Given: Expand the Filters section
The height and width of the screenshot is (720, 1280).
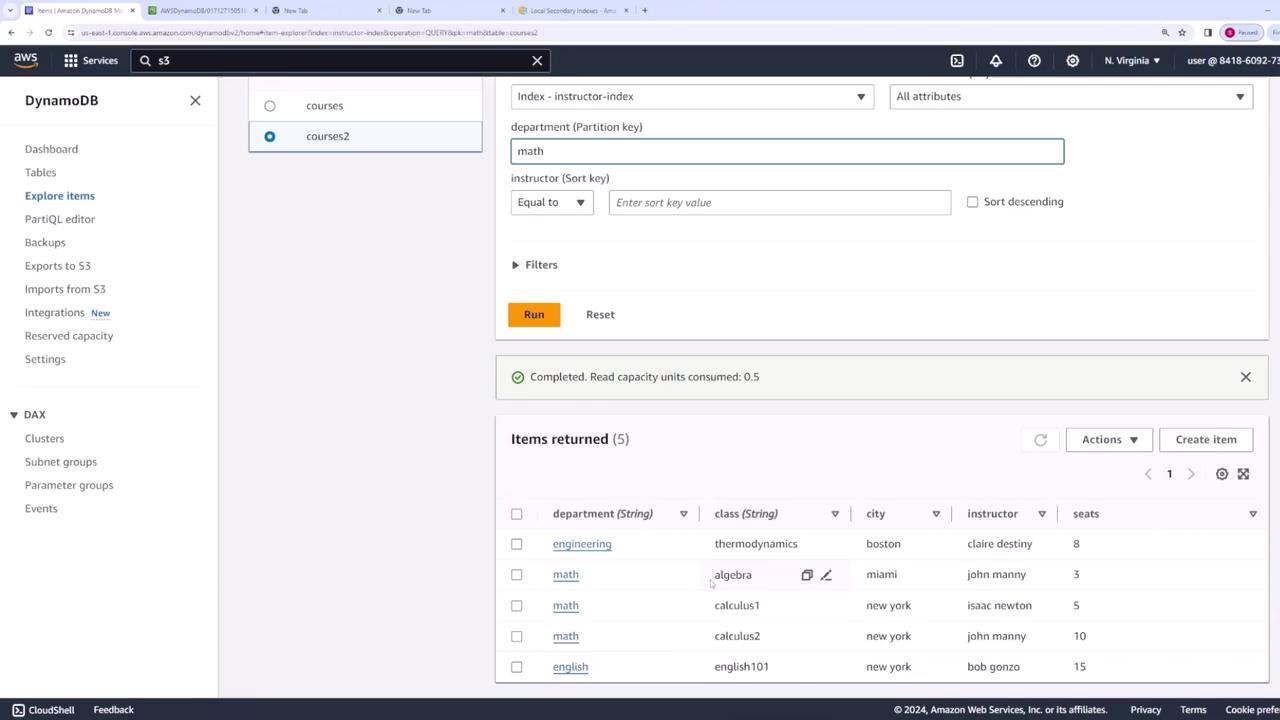Looking at the screenshot, I should [535, 265].
